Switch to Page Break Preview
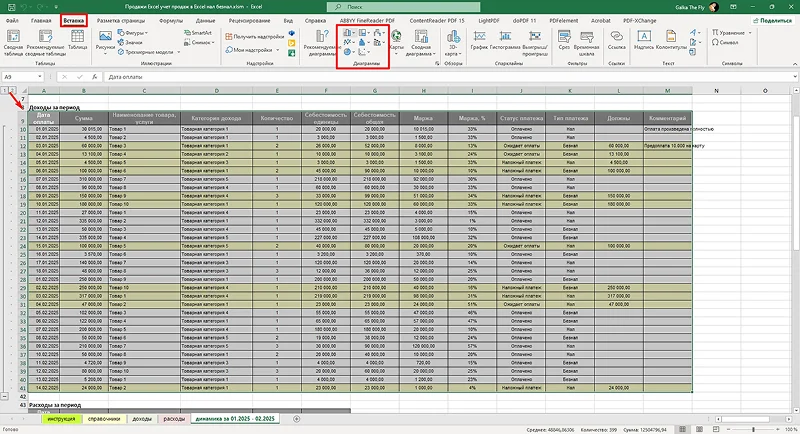 coord(715,429)
